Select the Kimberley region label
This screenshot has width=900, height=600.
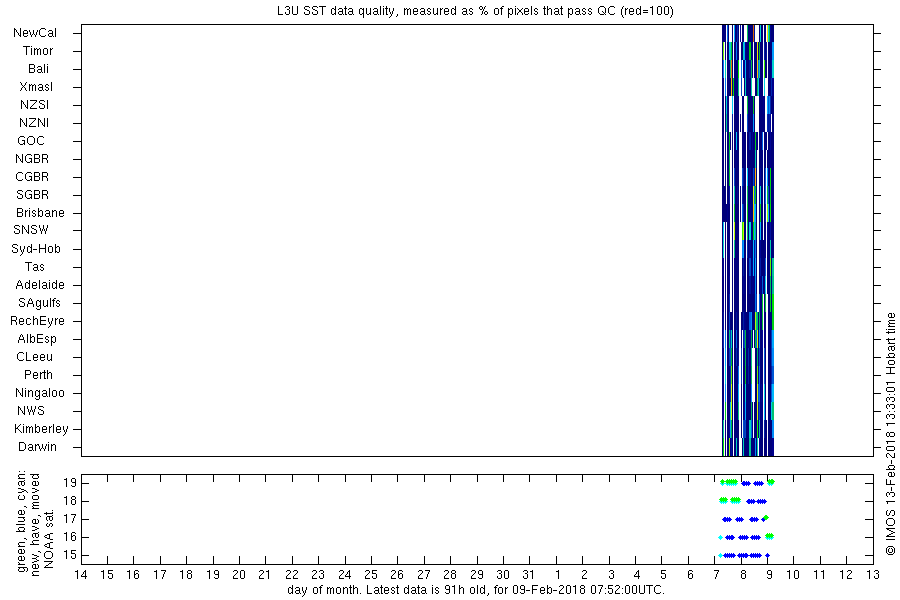tap(41, 429)
